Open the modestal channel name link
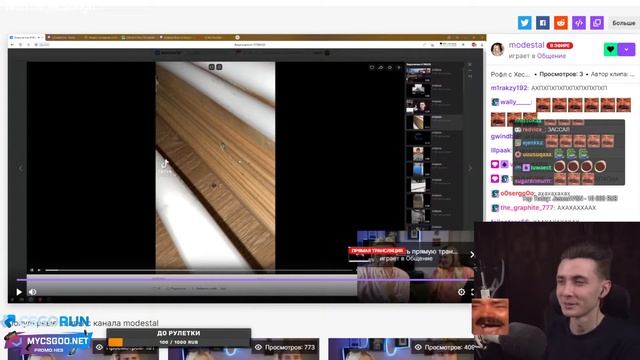640x360 pixels. pos(526,45)
